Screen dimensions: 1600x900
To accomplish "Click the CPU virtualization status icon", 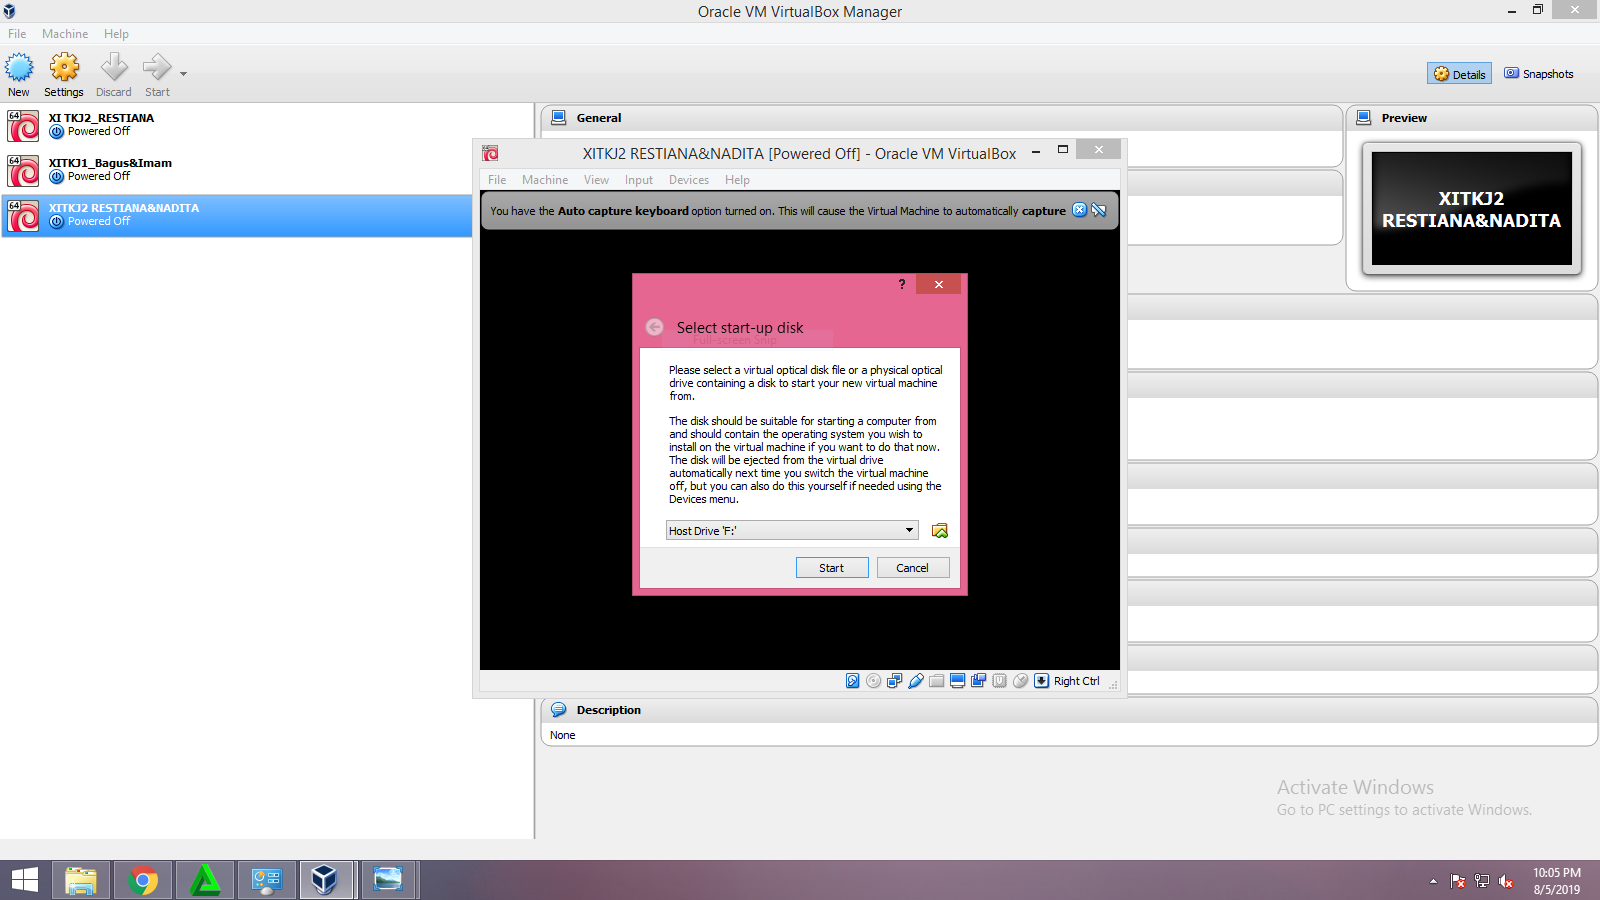I will 999,681.
